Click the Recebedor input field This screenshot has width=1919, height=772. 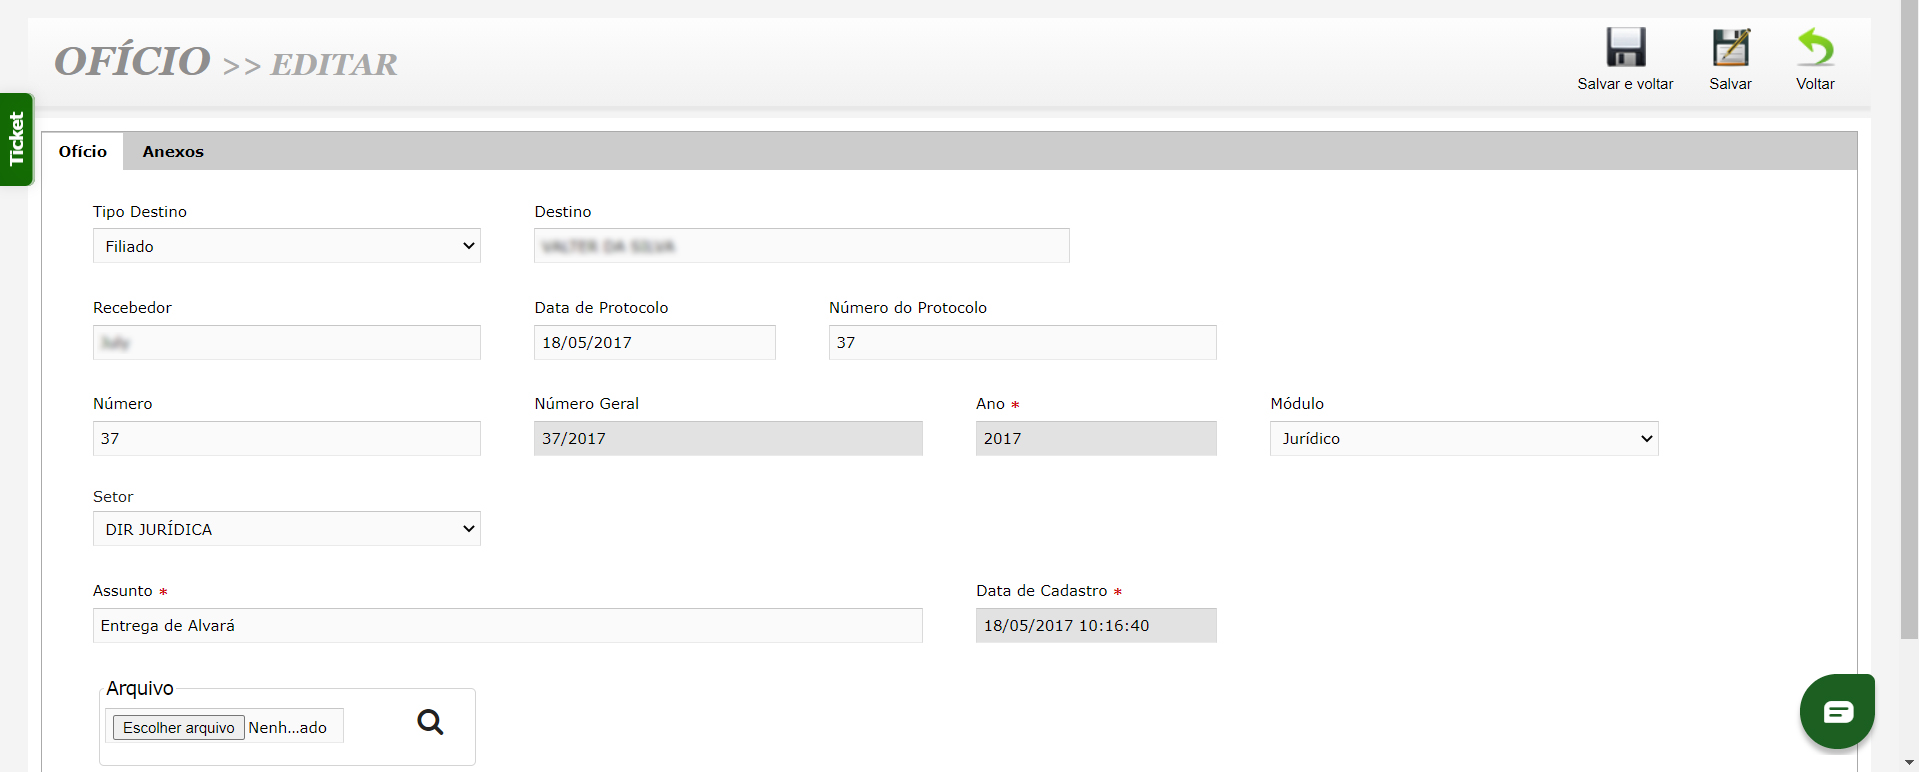[286, 343]
